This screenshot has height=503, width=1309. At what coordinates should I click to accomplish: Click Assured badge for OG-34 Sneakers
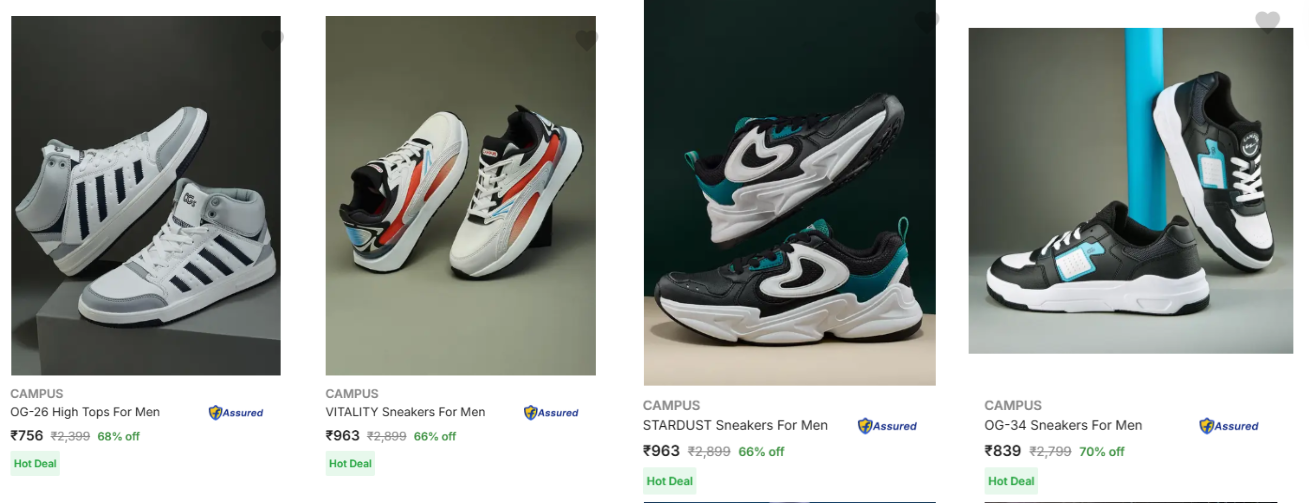[x=1229, y=426]
